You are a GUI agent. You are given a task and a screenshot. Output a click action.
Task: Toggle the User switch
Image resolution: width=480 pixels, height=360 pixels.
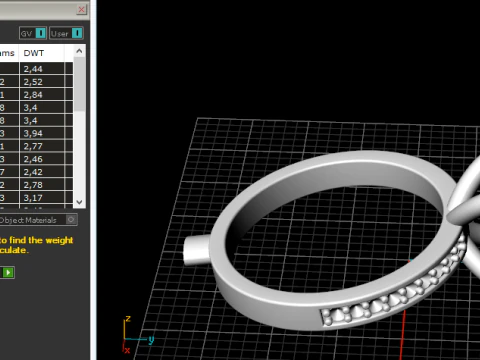[66, 33]
